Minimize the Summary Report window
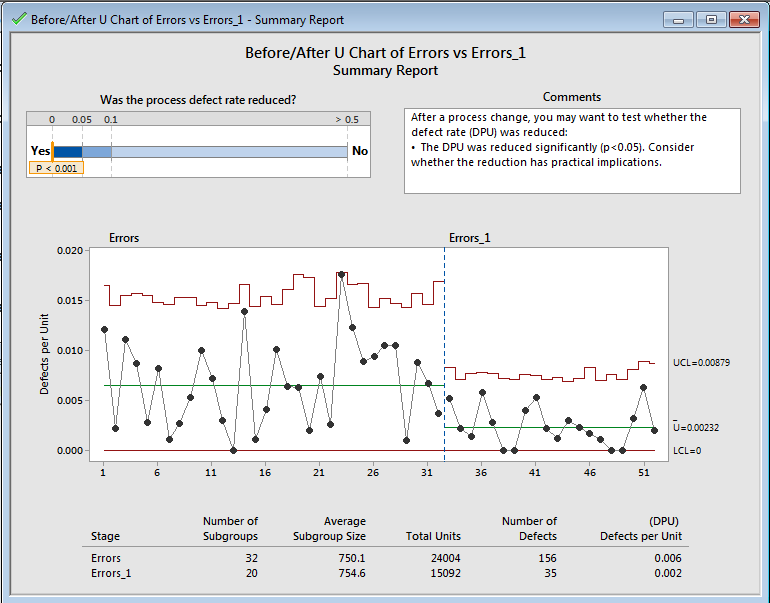 [681, 19]
